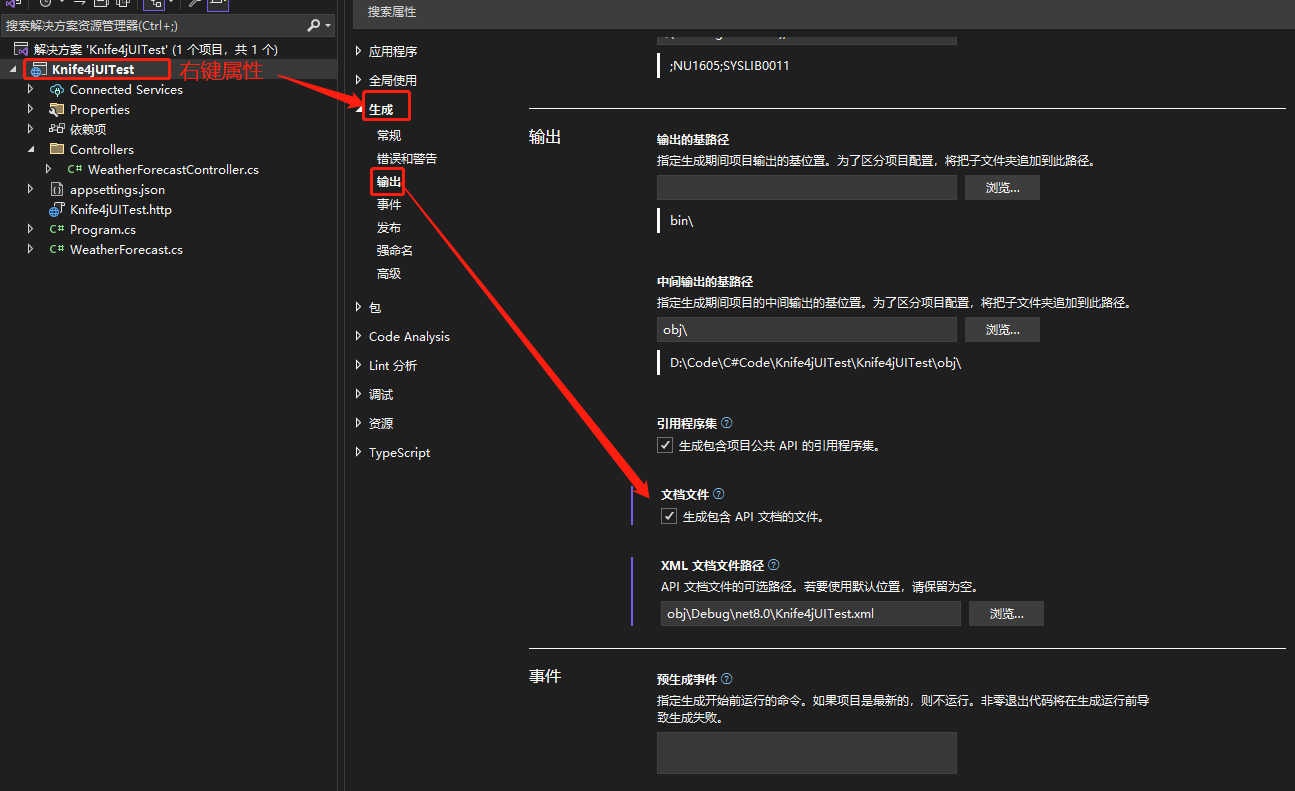Expand the Connected Services node
The image size is (1295, 791).
(31, 90)
